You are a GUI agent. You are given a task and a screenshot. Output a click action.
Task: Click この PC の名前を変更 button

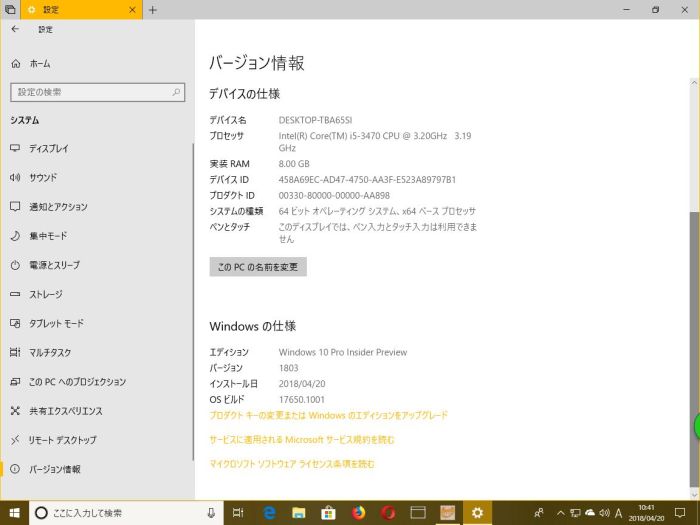pyautogui.click(x=257, y=267)
